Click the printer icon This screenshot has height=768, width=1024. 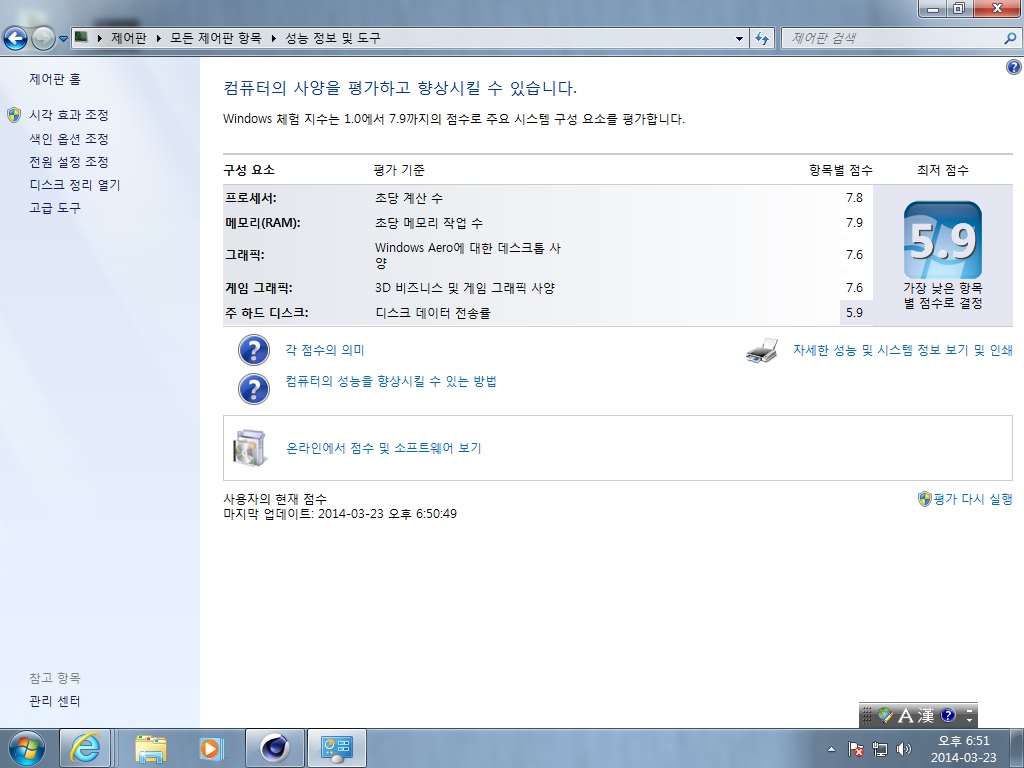[x=762, y=351]
